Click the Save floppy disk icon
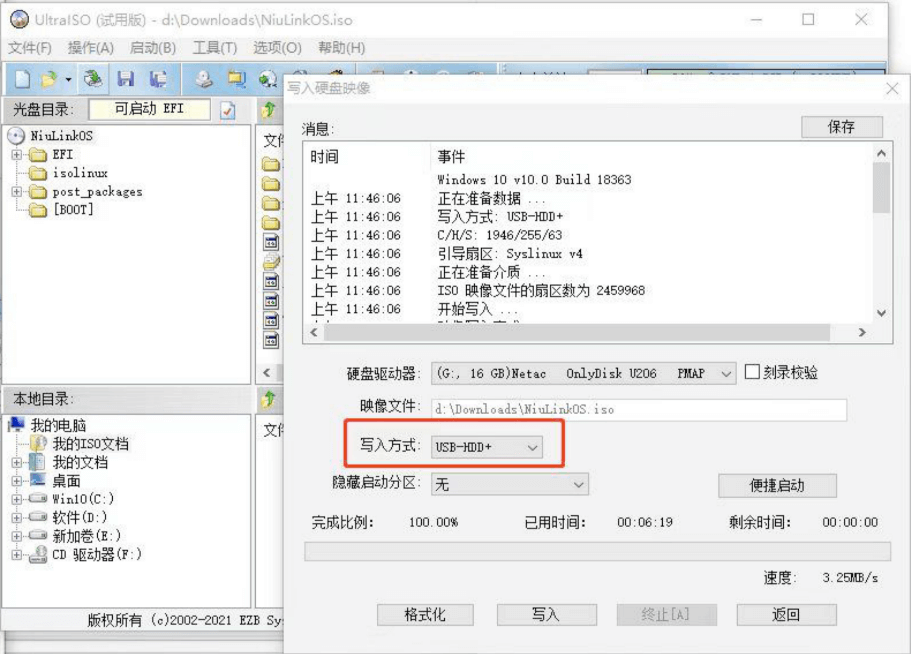 [126, 79]
